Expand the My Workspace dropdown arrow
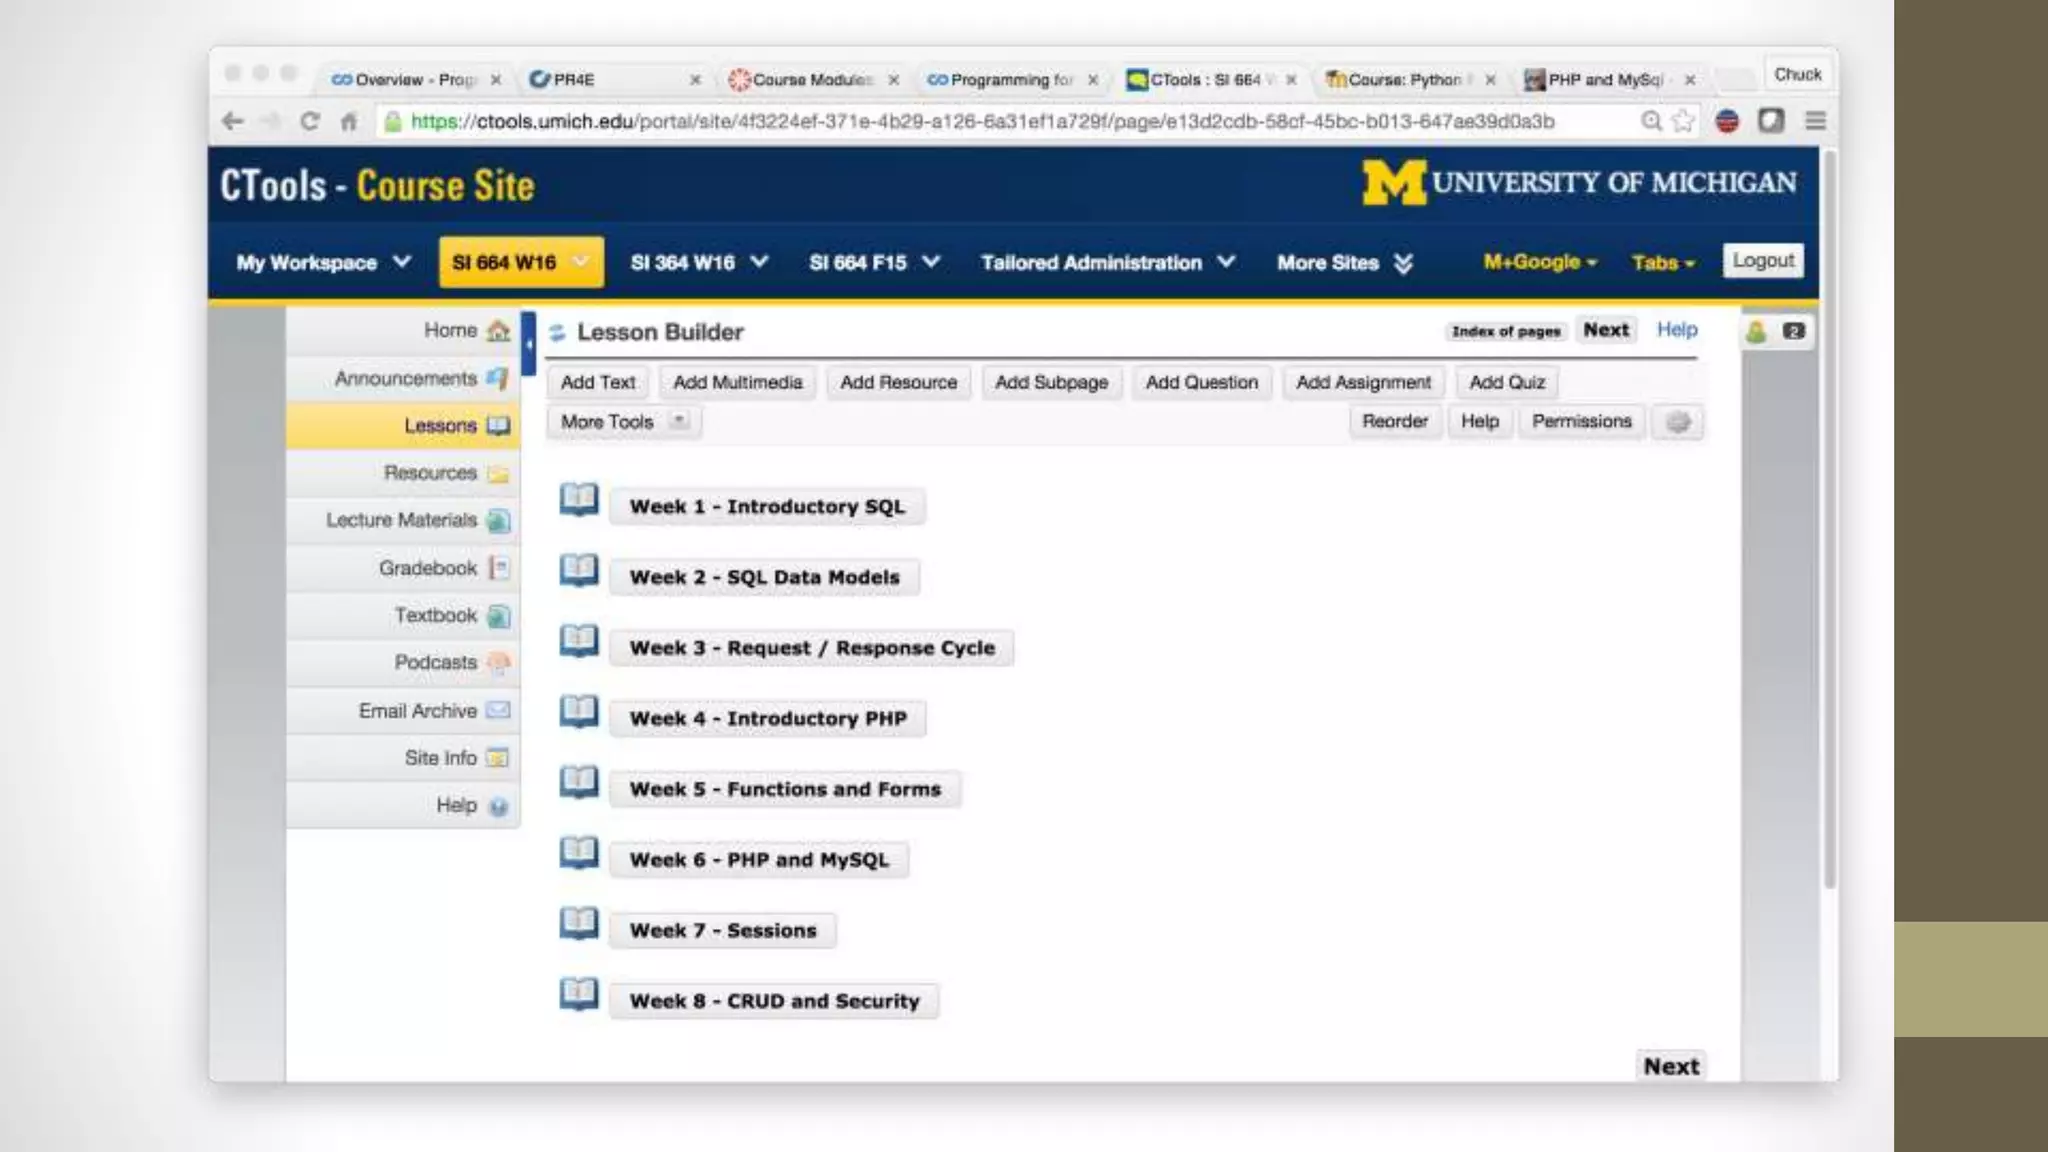This screenshot has width=2048, height=1152. 402,262
